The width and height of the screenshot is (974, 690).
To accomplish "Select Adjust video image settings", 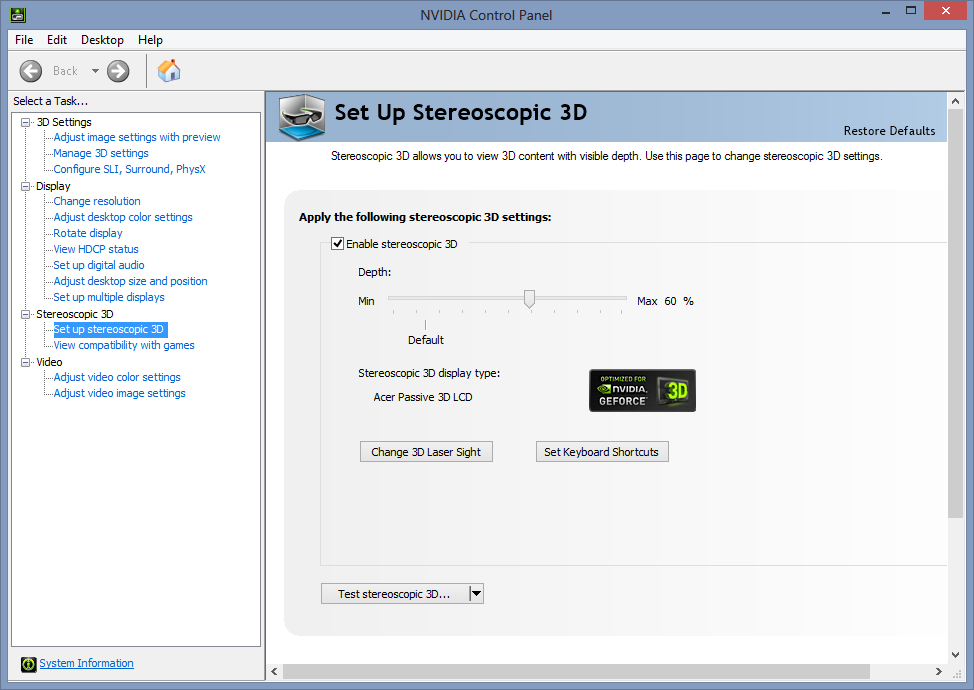I will click(x=119, y=394).
